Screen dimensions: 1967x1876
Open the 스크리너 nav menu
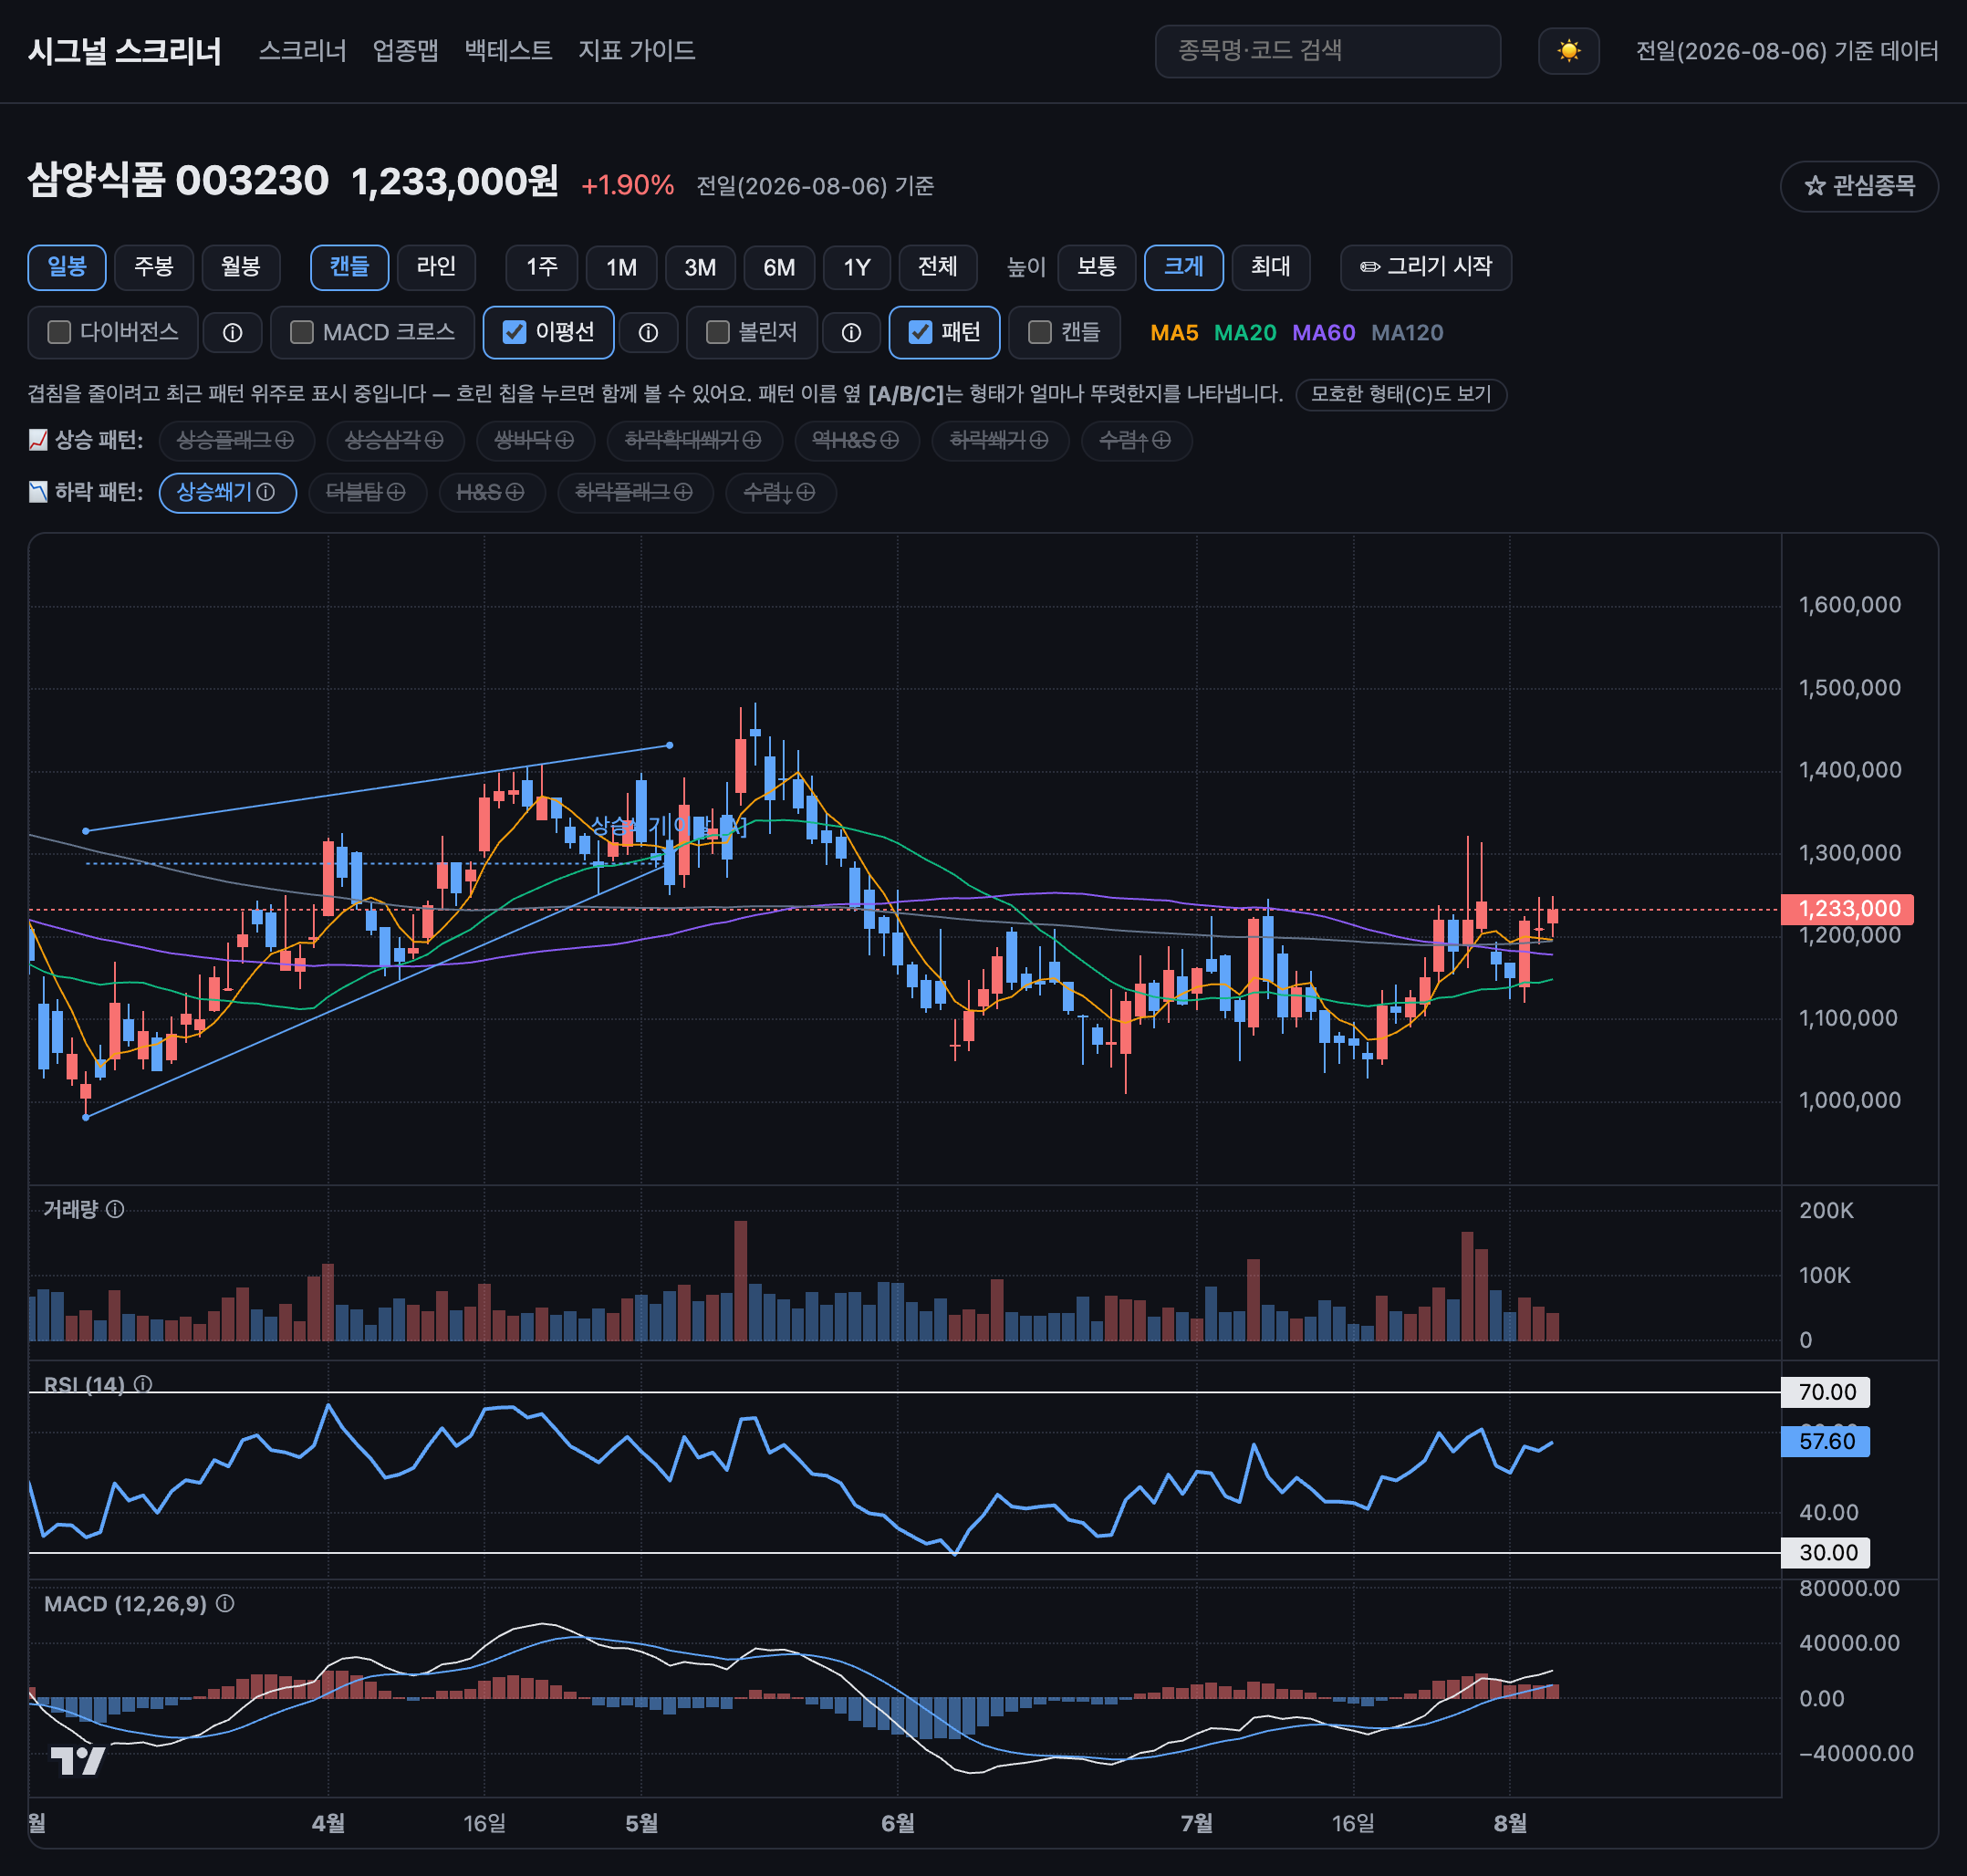(x=302, y=51)
